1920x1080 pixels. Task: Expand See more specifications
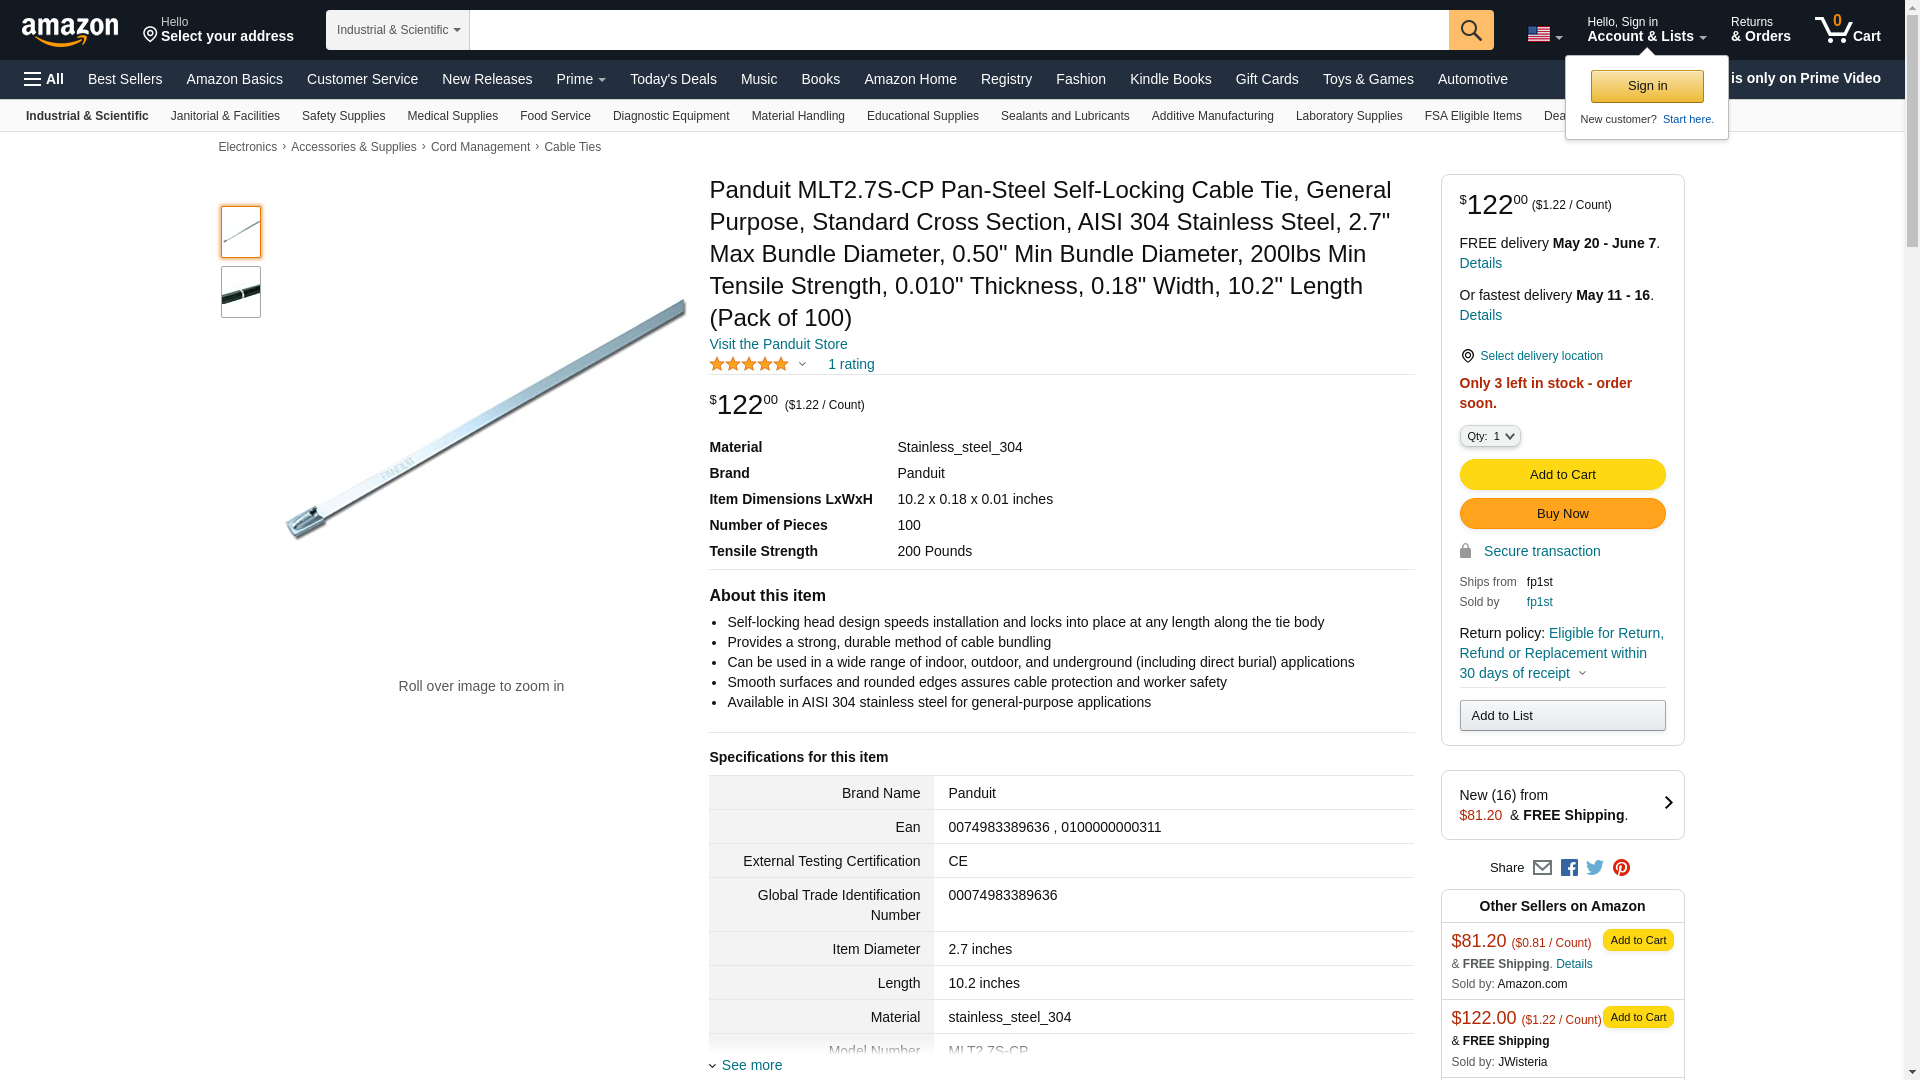click(x=751, y=1065)
